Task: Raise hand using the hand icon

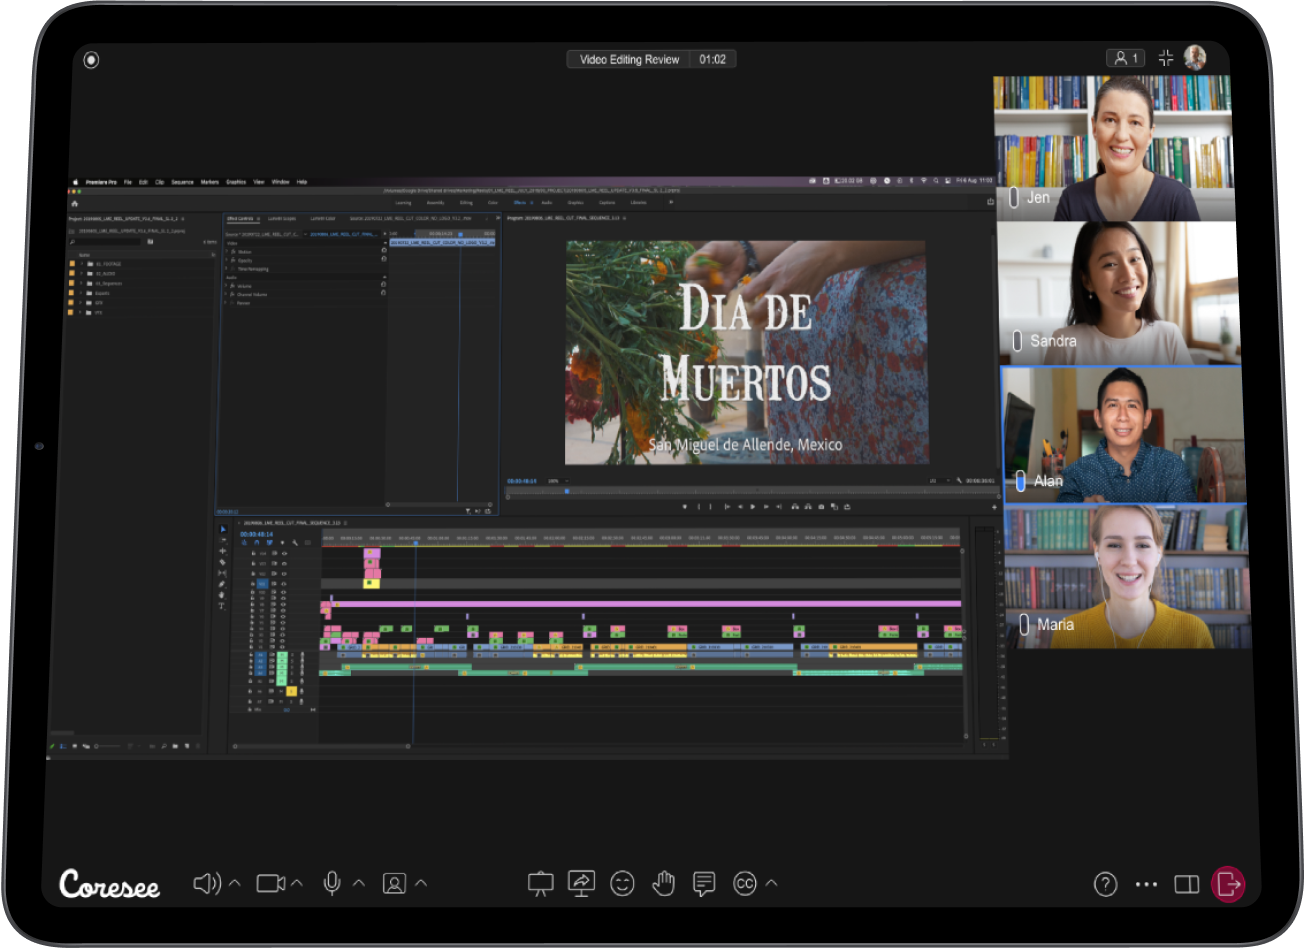Action: tap(663, 883)
